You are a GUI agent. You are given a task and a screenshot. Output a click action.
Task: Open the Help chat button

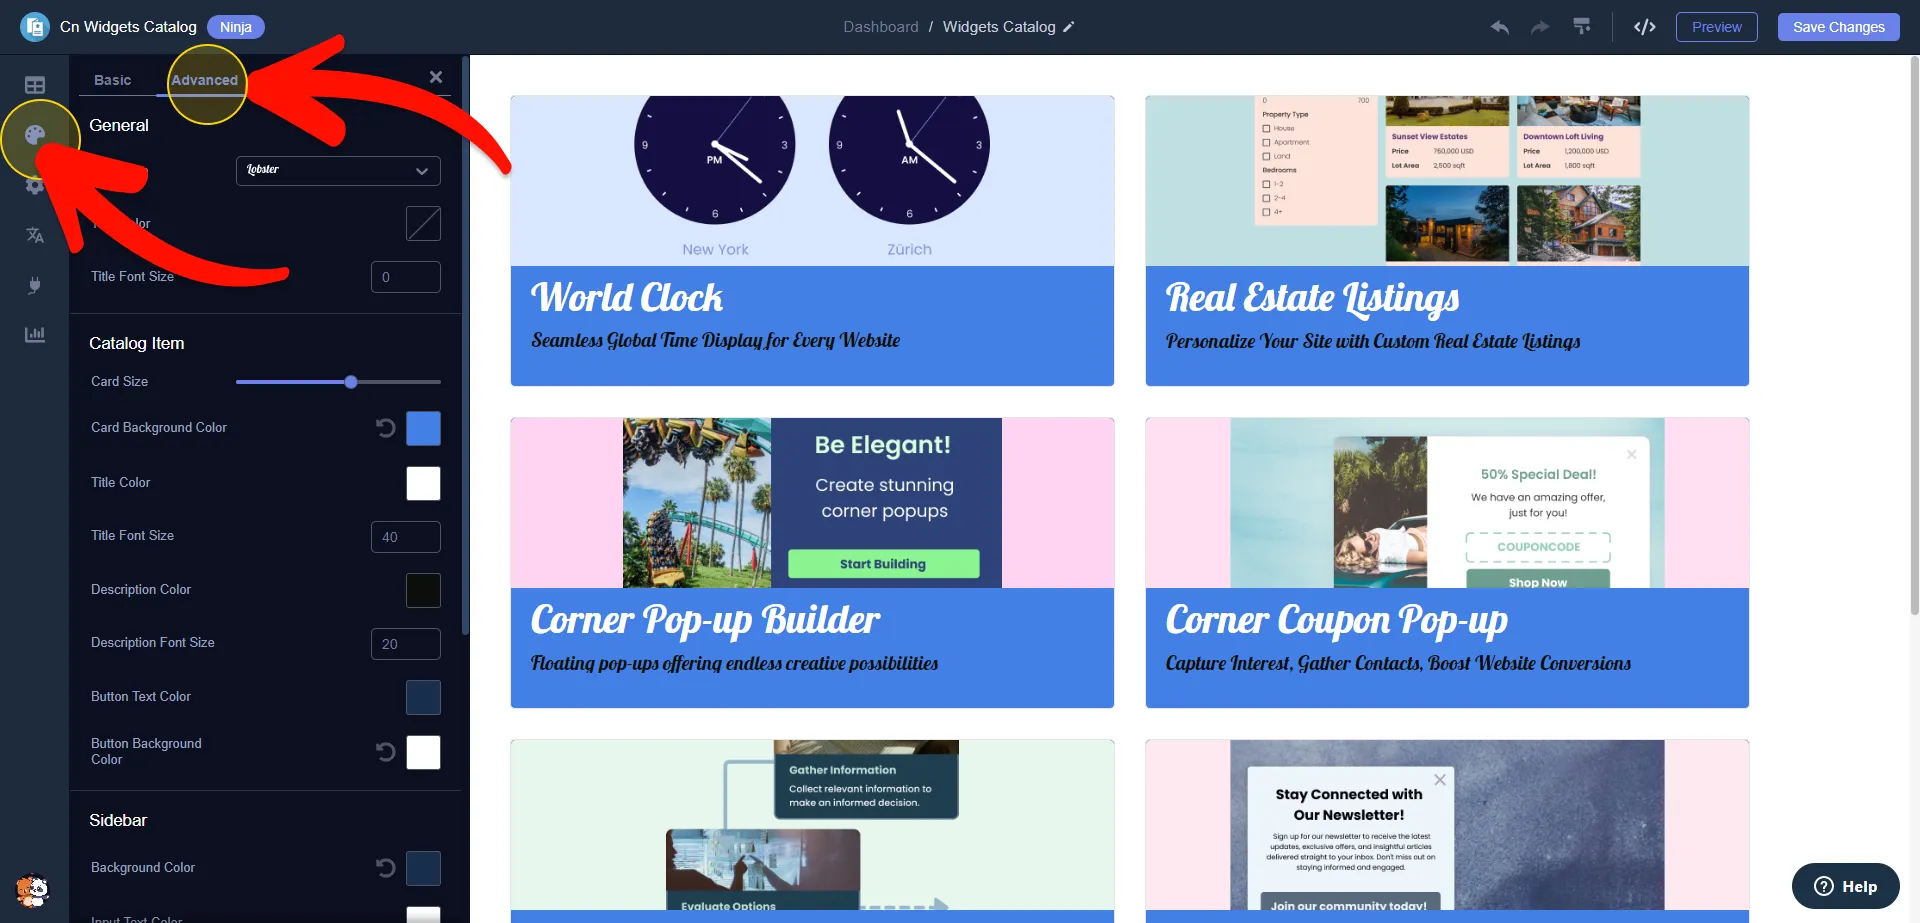click(1846, 886)
